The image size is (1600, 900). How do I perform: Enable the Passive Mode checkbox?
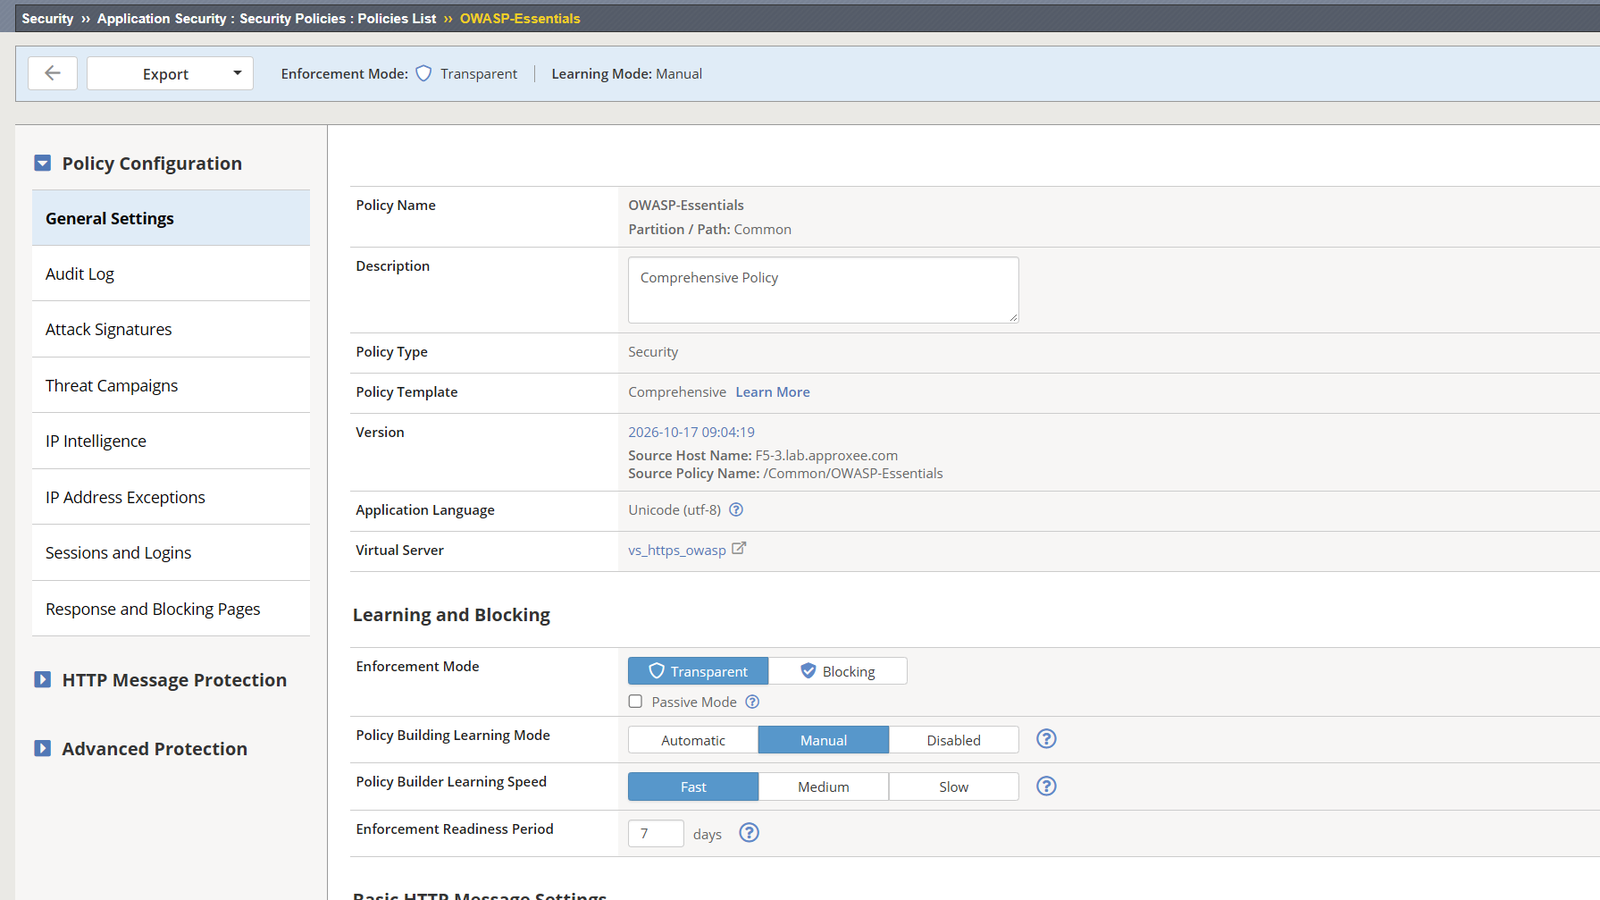635,701
